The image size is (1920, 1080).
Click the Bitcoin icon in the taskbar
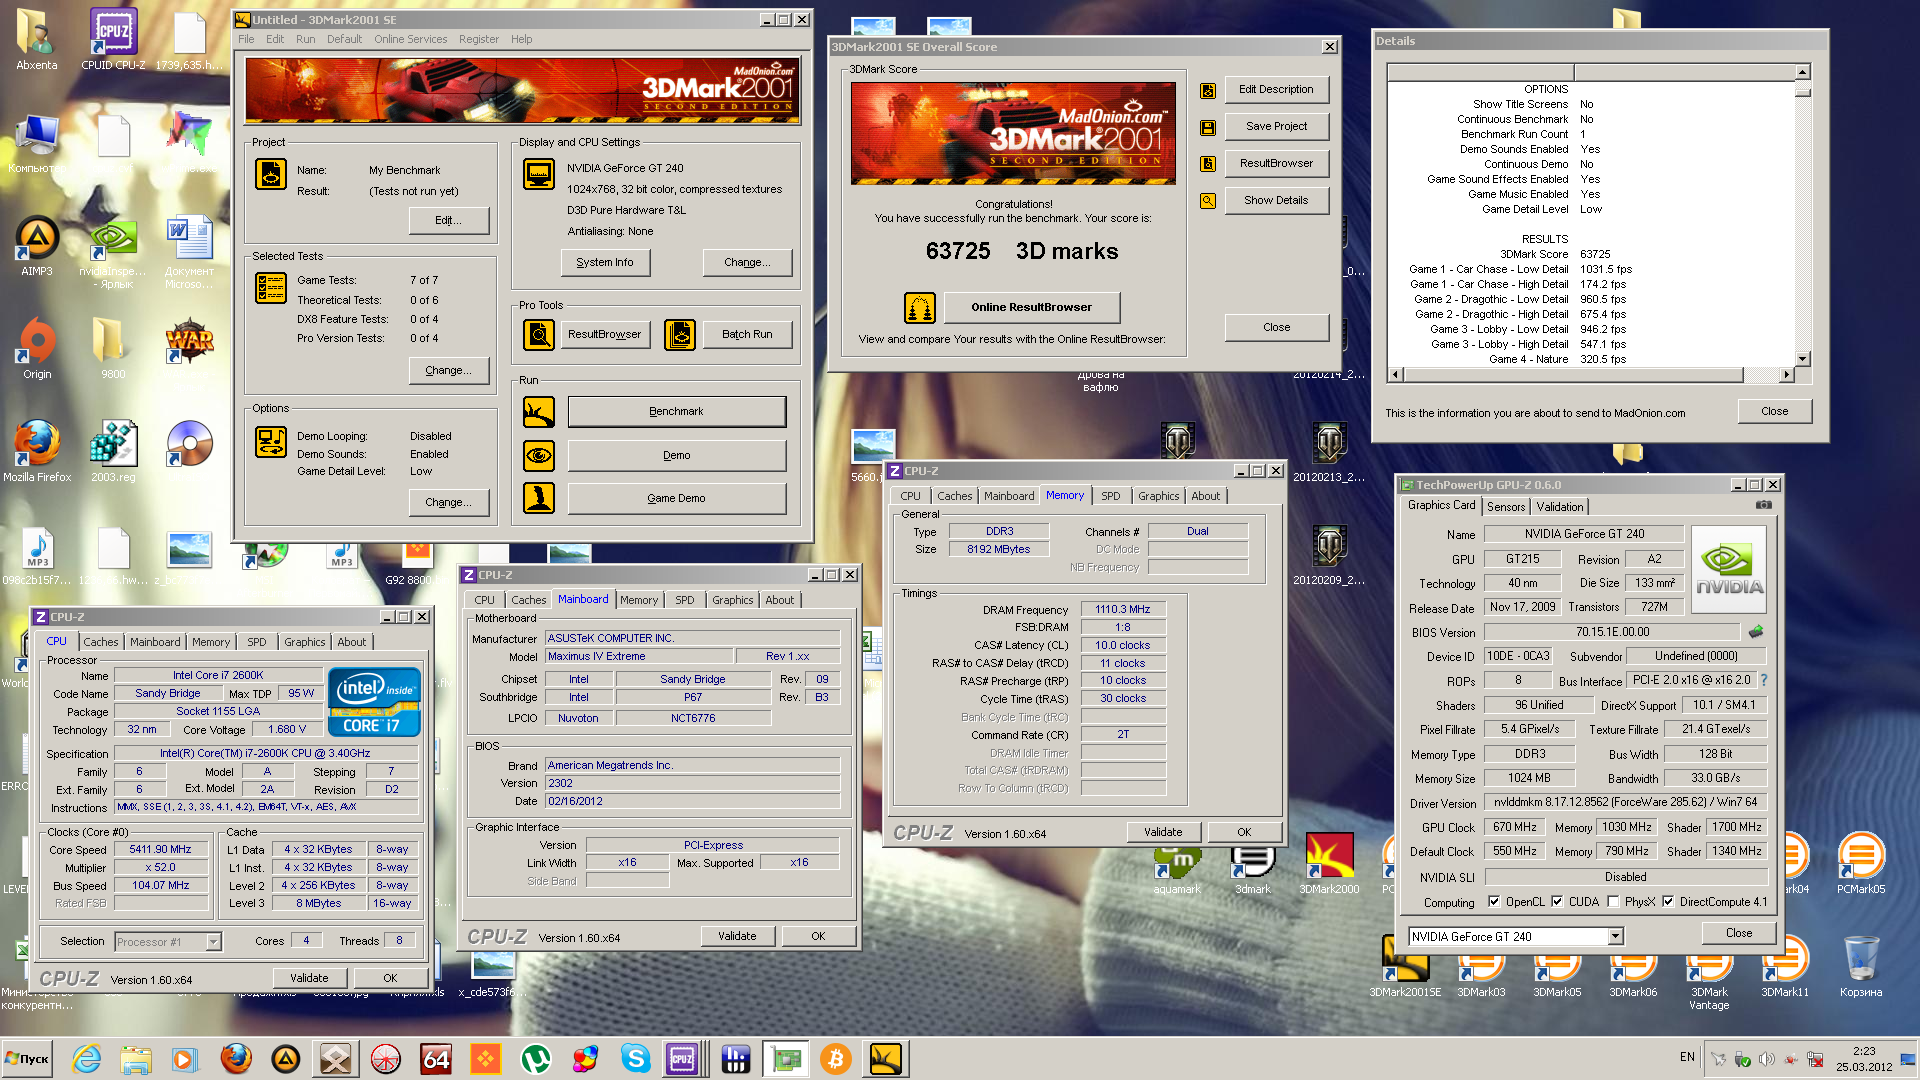tap(835, 1059)
